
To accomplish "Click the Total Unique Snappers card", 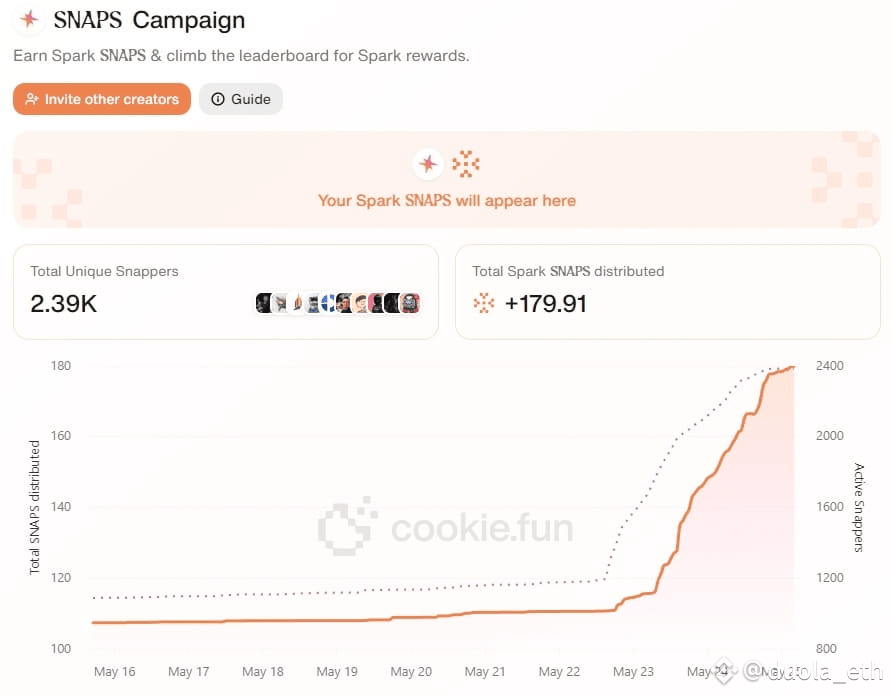I will coord(226,292).
